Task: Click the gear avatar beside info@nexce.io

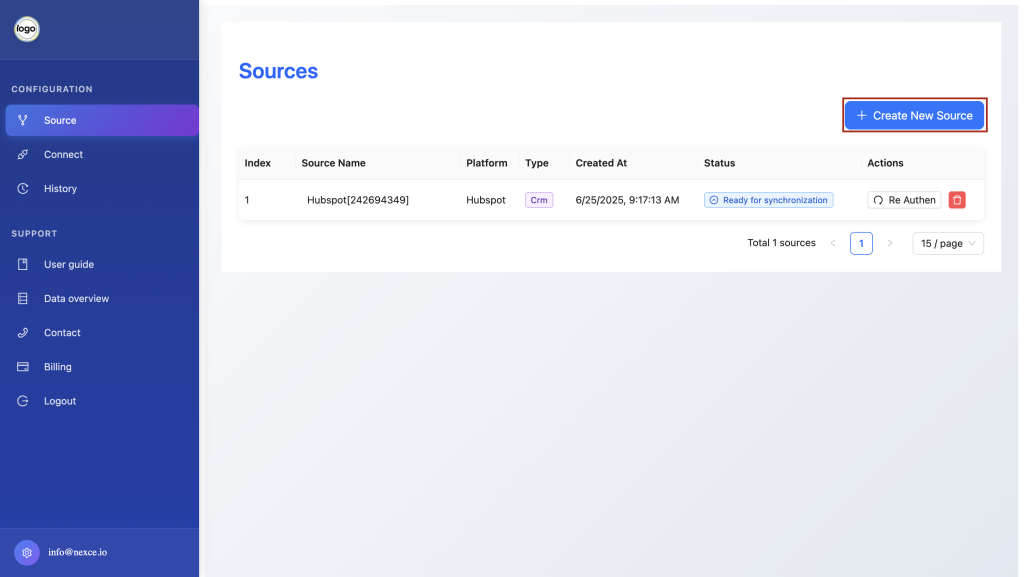Action: click(27, 552)
